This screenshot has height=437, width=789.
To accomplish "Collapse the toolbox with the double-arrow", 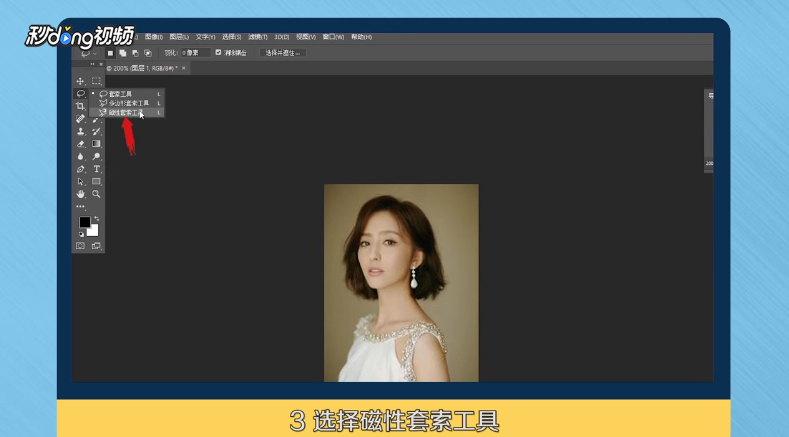I will (x=93, y=64).
